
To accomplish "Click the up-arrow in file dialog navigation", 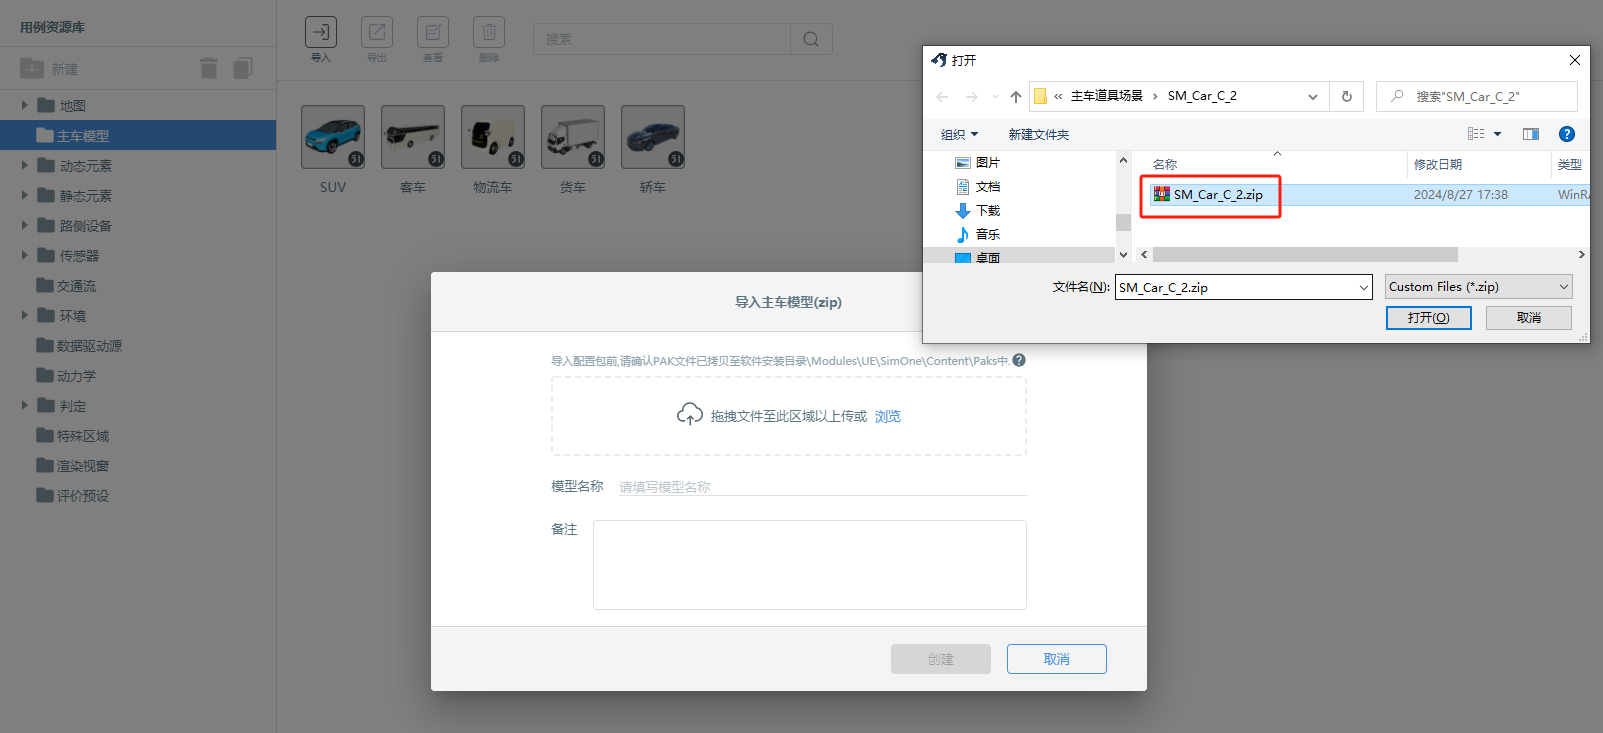I will (x=1016, y=96).
